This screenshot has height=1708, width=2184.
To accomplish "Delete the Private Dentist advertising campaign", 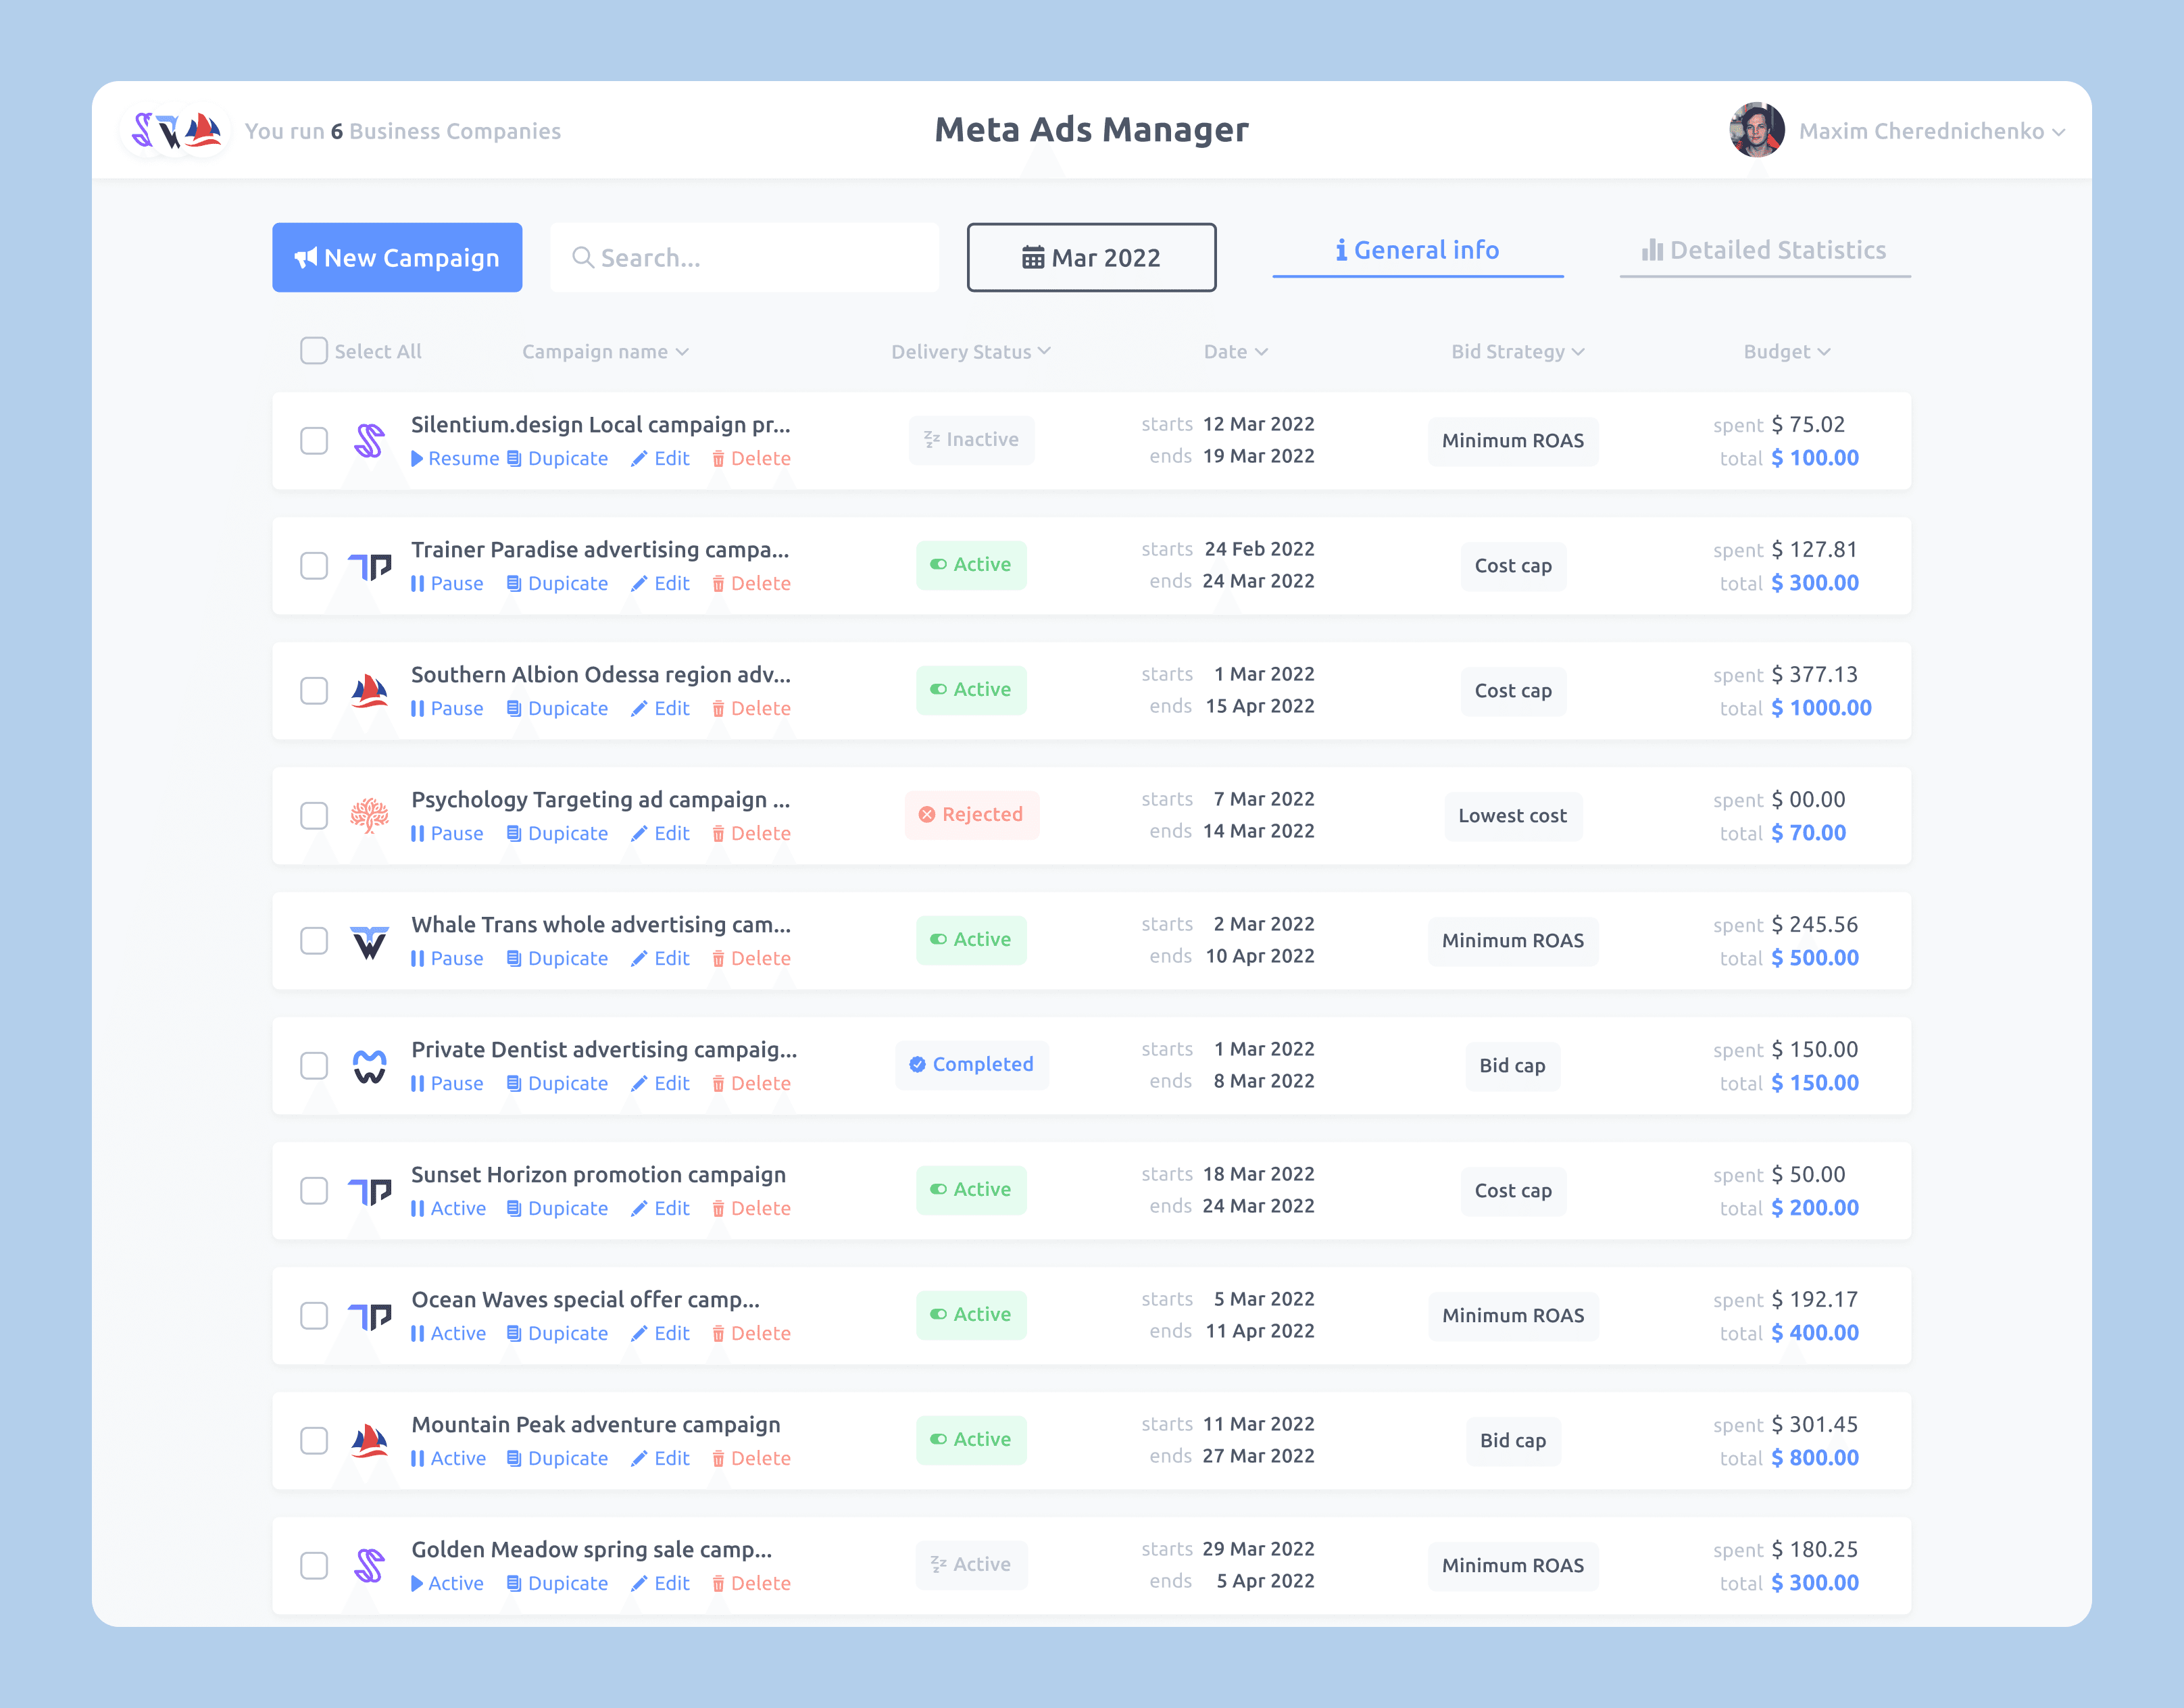I will [751, 1083].
